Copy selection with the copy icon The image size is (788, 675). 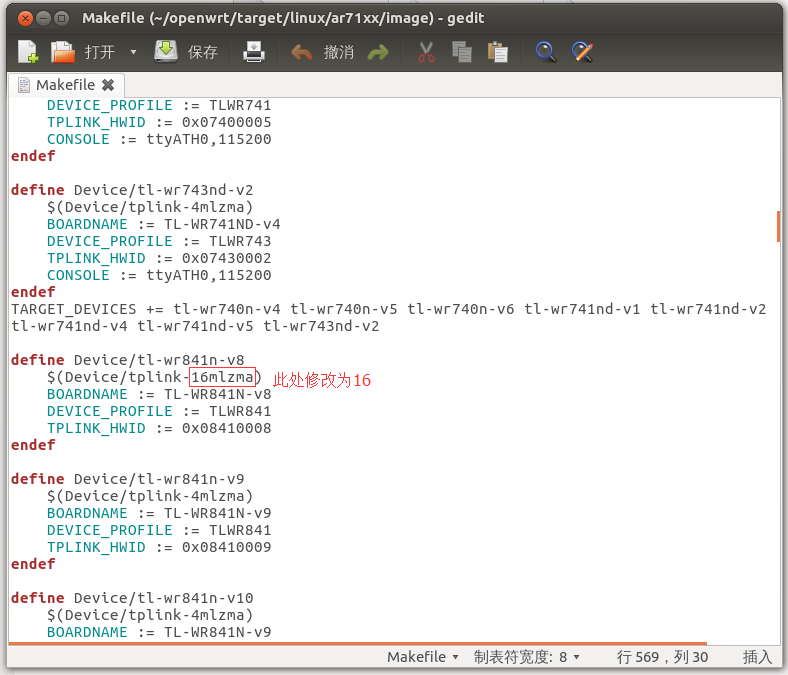(461, 52)
